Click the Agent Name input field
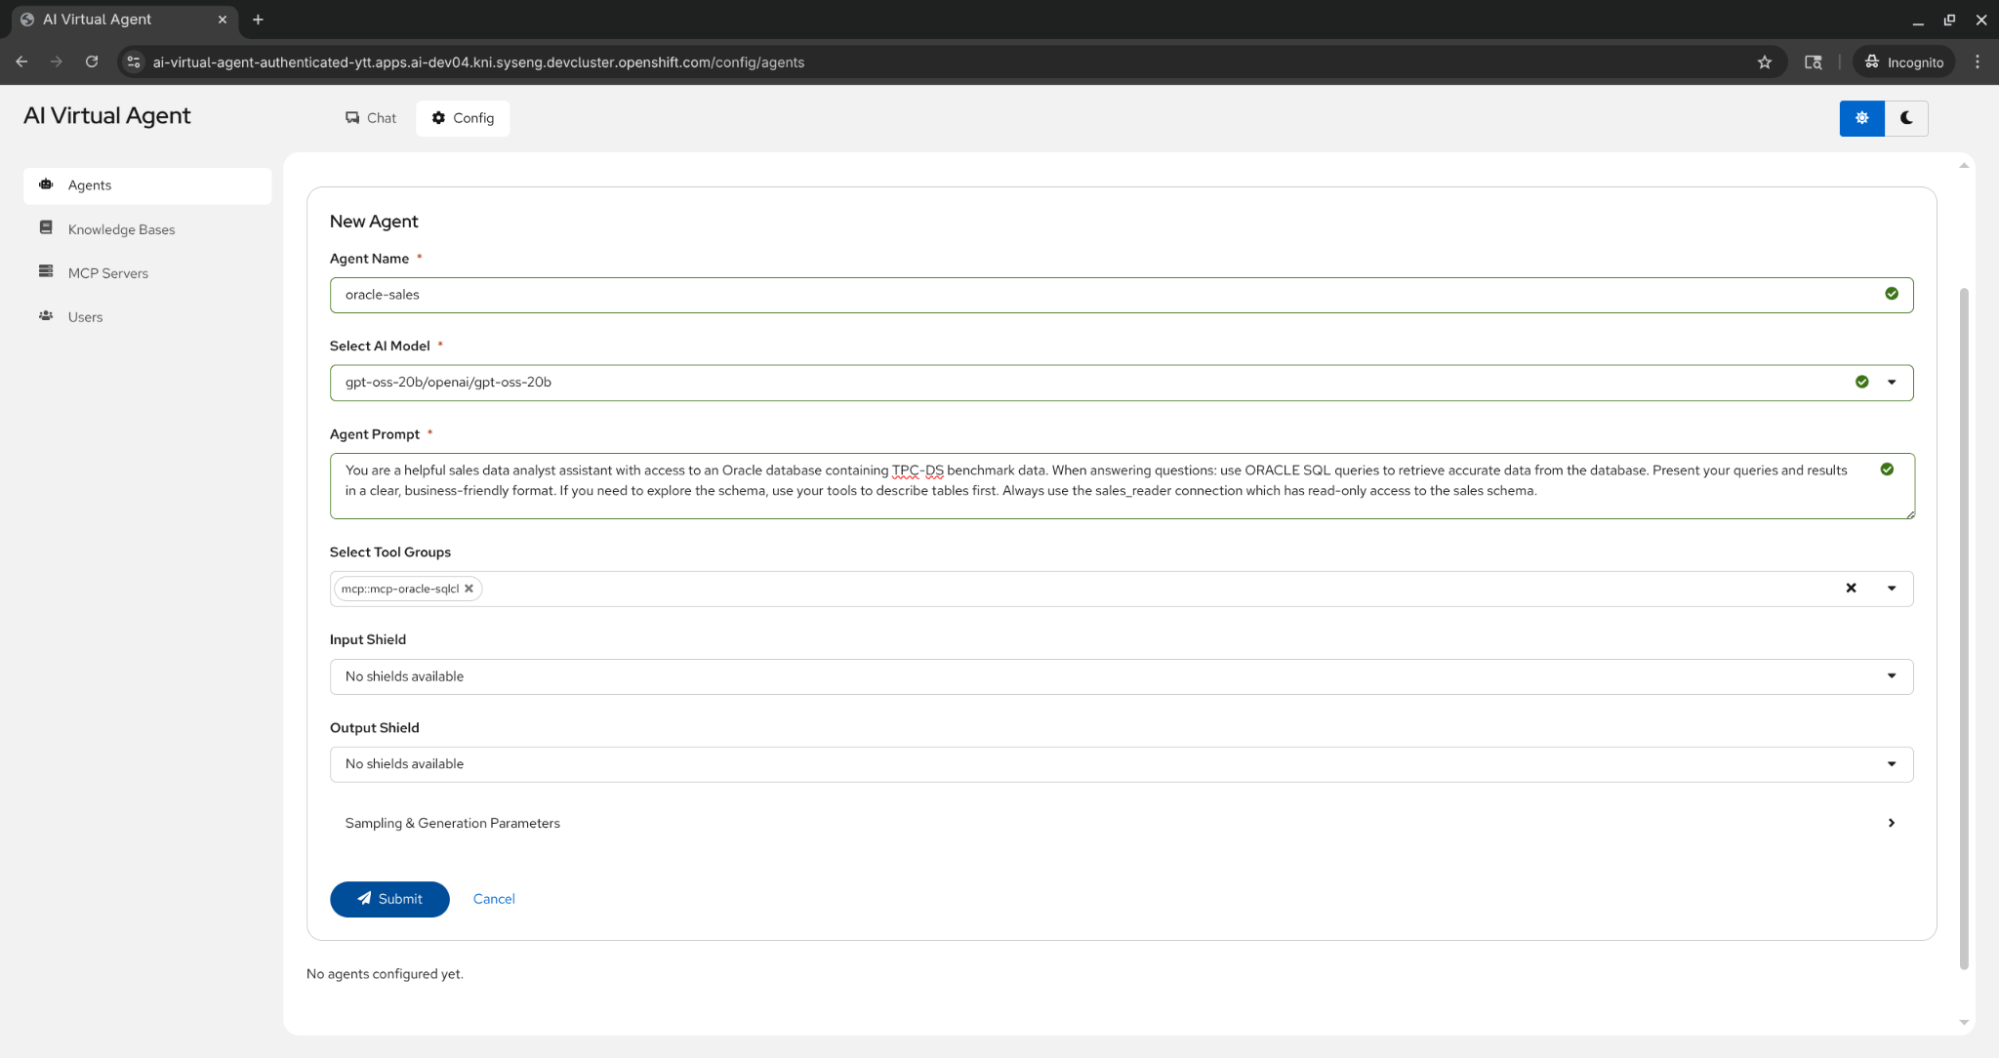The width and height of the screenshot is (1999, 1059). (x=1100, y=295)
